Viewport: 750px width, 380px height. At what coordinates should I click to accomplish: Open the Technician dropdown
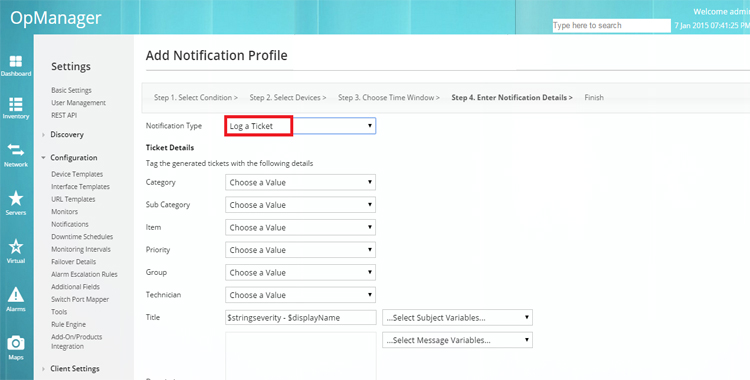tap(300, 295)
